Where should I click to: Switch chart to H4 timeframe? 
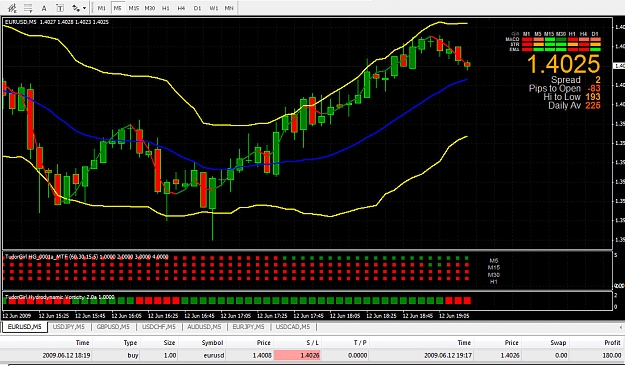[x=181, y=8]
